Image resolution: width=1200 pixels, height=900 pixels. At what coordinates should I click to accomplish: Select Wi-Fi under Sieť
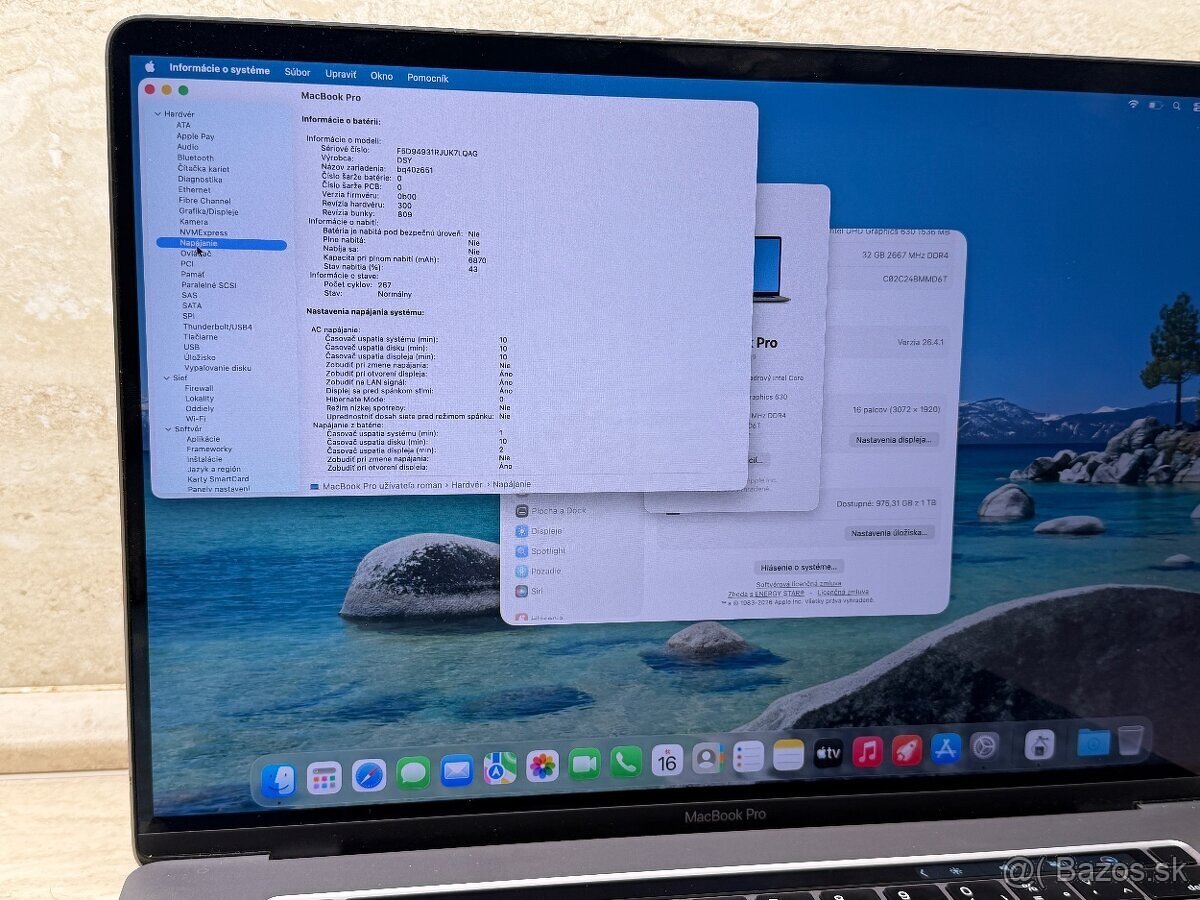click(x=196, y=419)
